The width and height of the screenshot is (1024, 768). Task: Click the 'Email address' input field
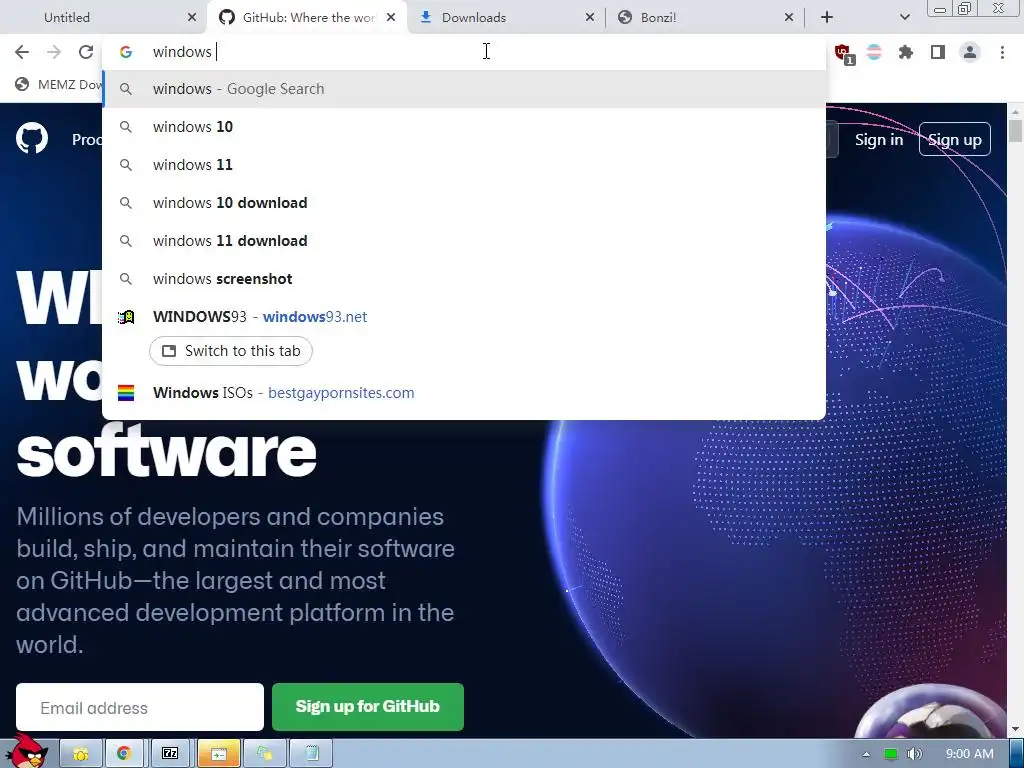point(140,707)
